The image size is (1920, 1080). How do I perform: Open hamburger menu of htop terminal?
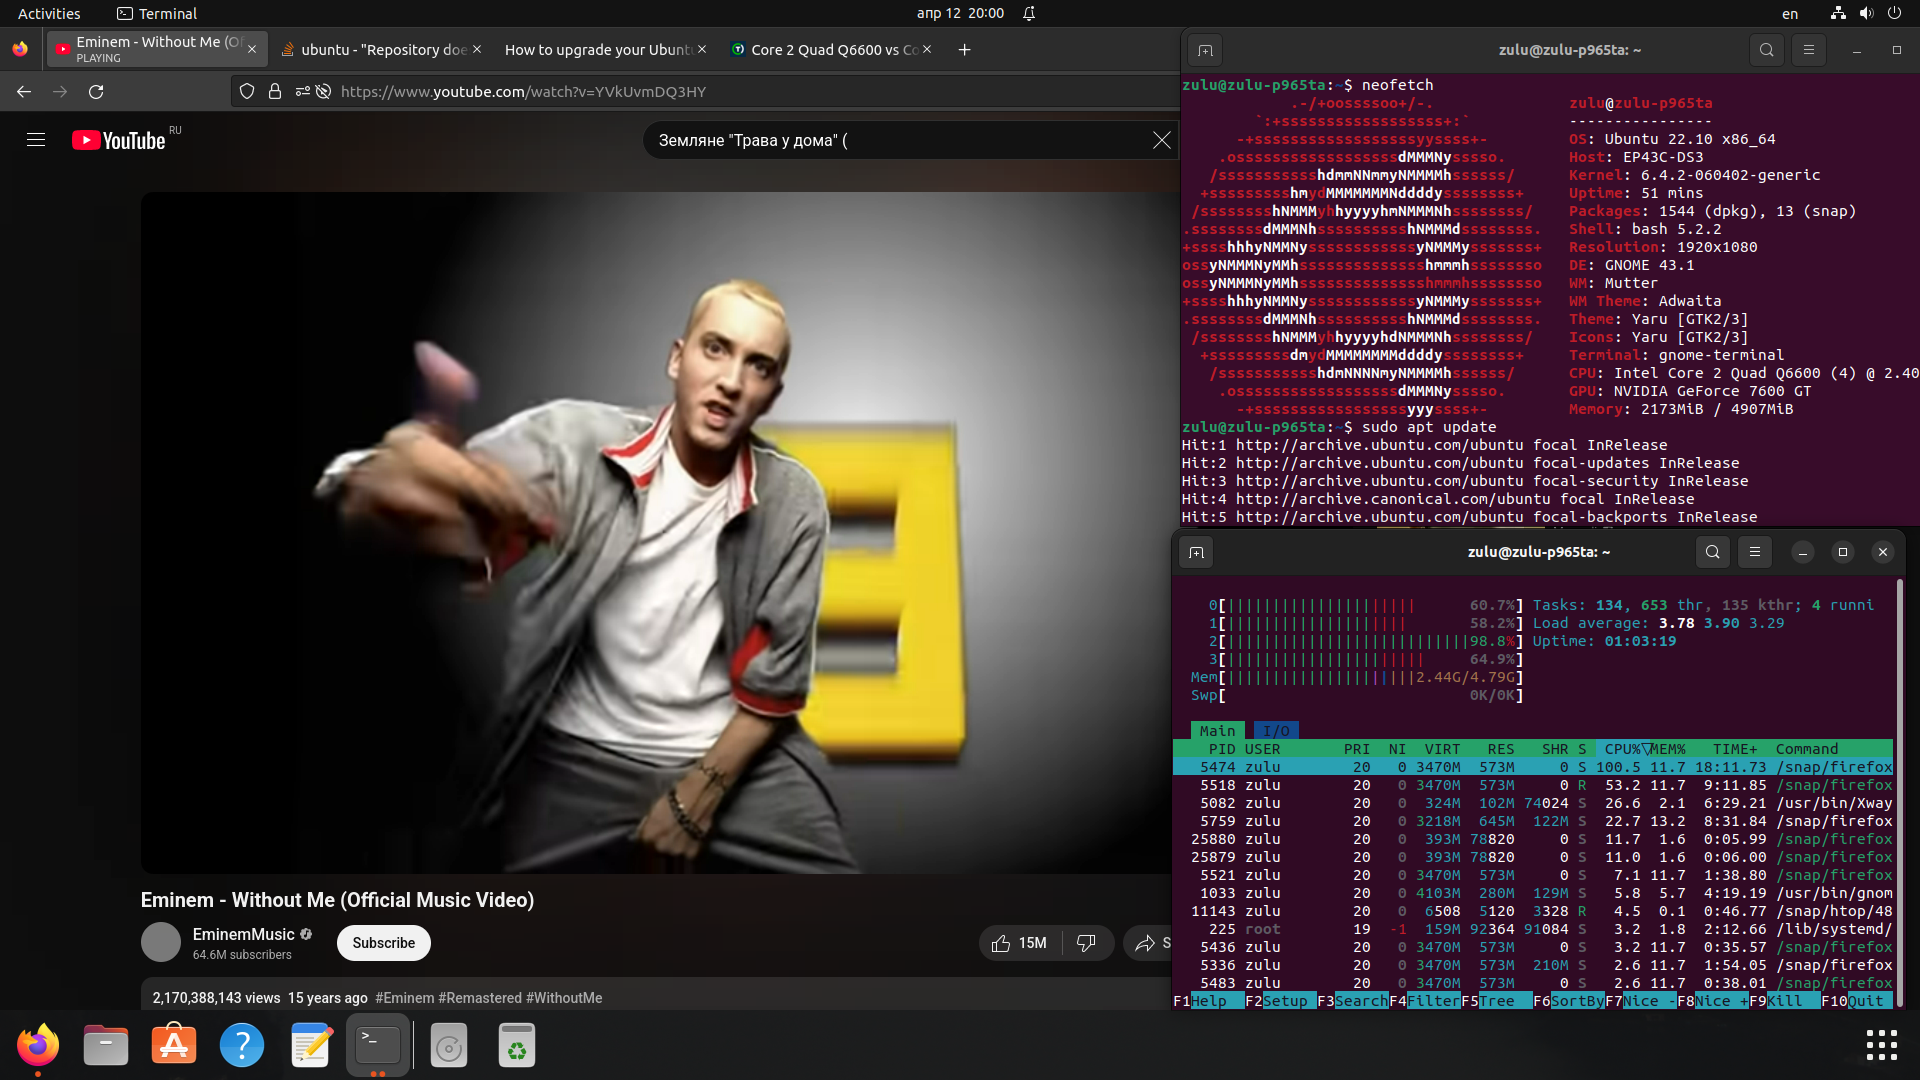1754,552
